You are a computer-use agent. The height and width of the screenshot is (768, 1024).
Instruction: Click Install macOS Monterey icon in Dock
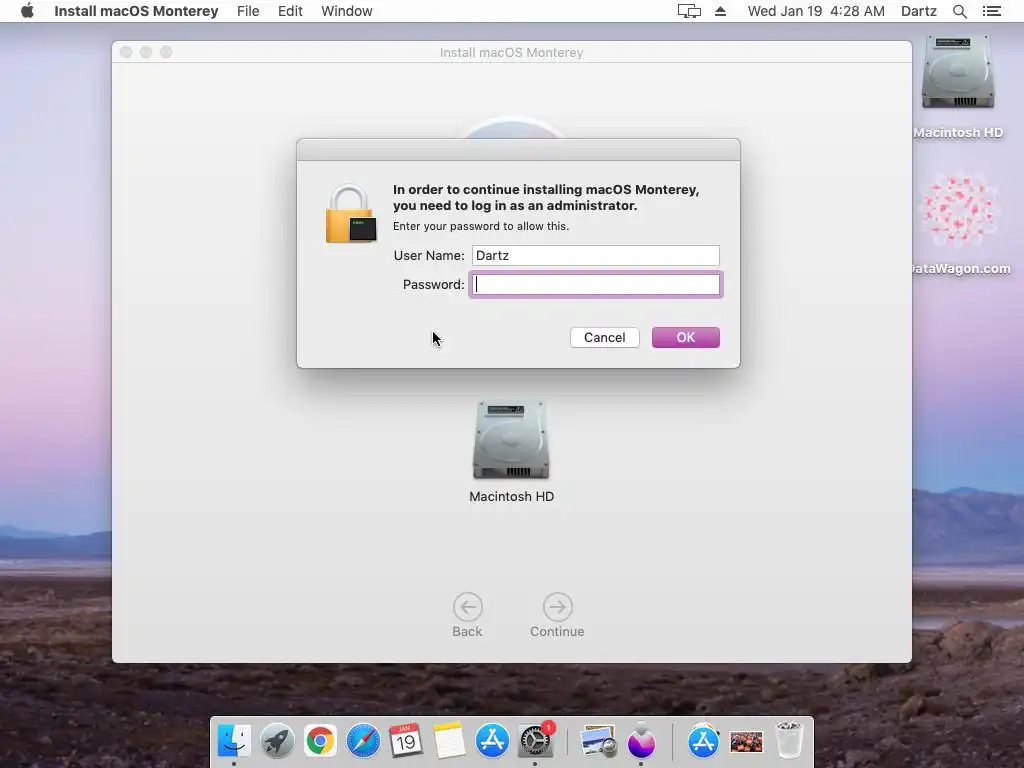pyautogui.click(x=641, y=741)
